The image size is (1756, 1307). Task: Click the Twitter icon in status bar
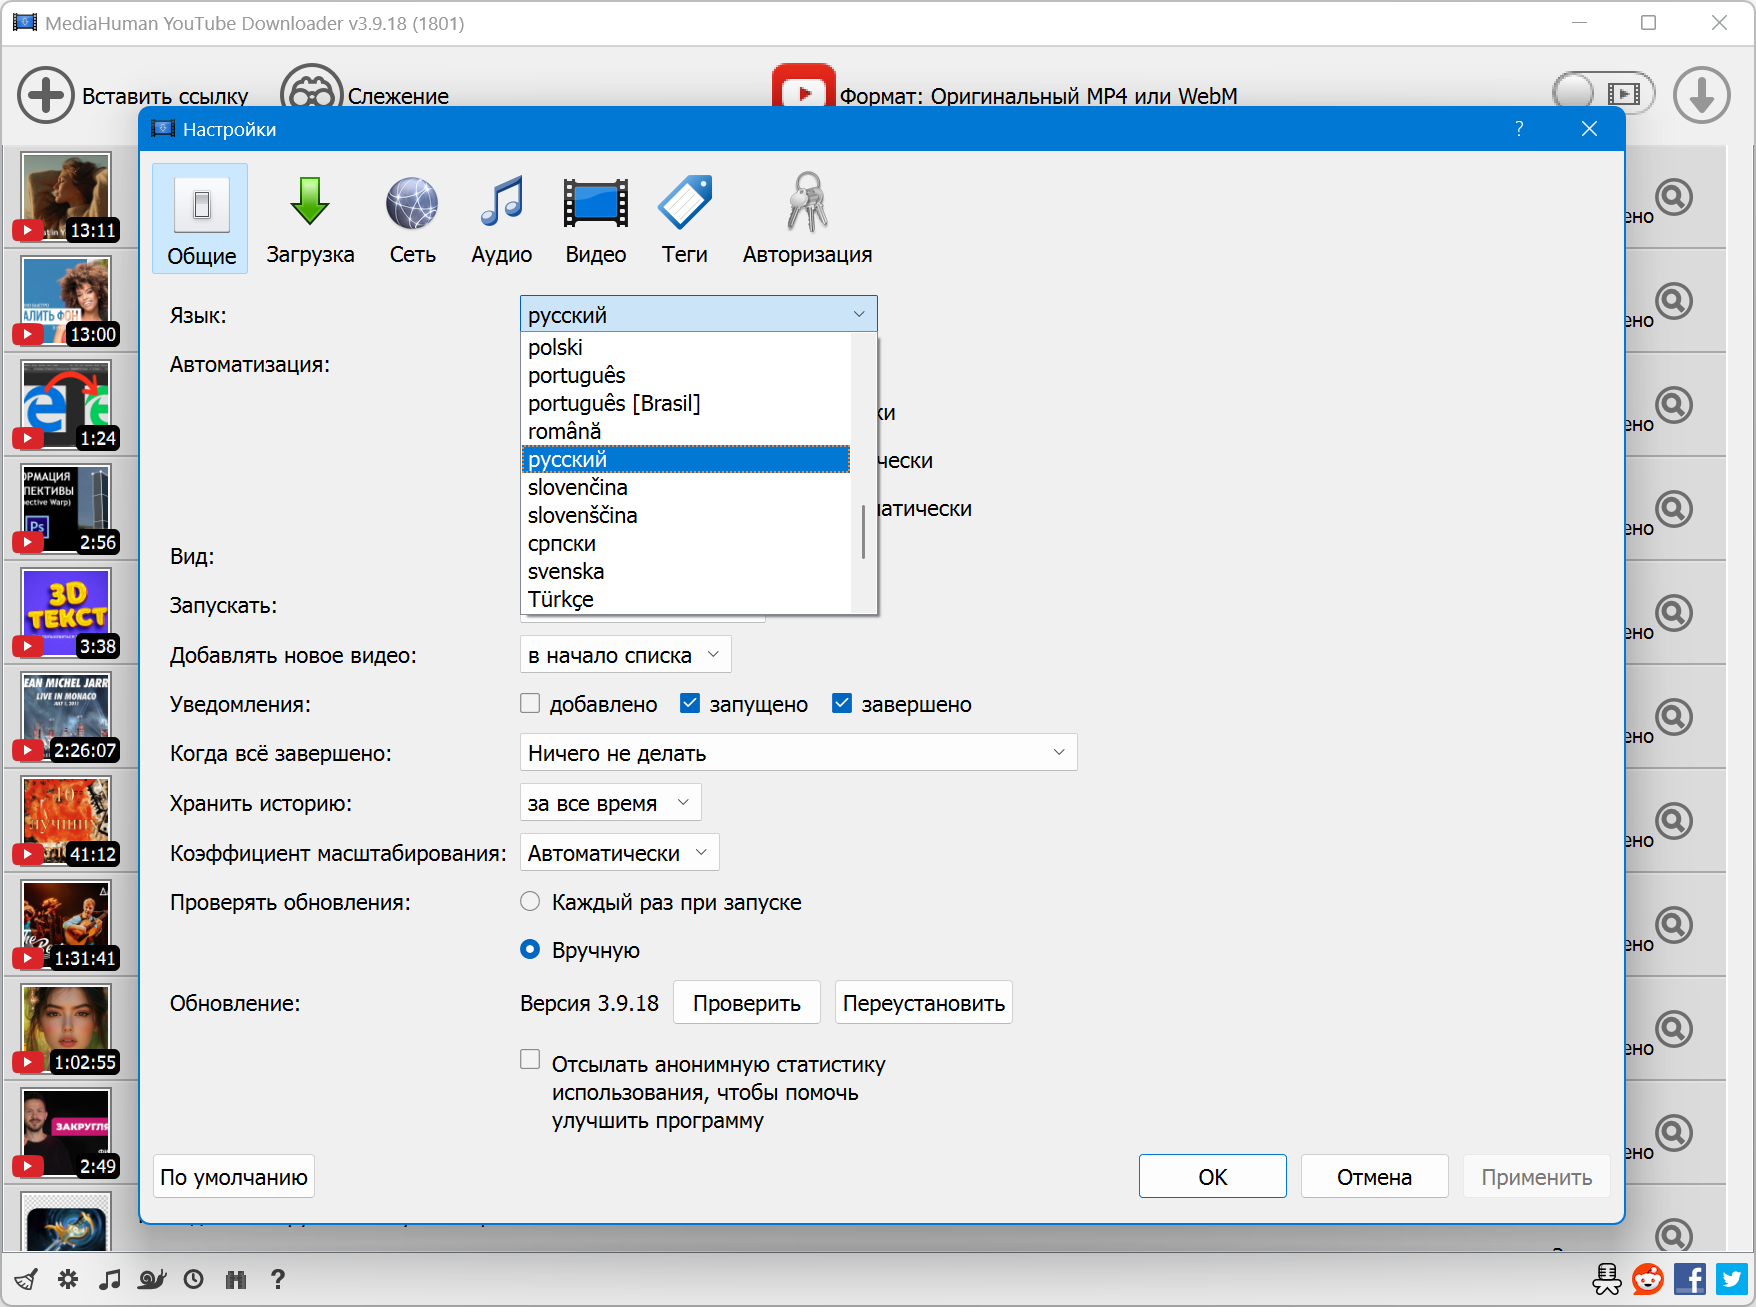(x=1732, y=1279)
